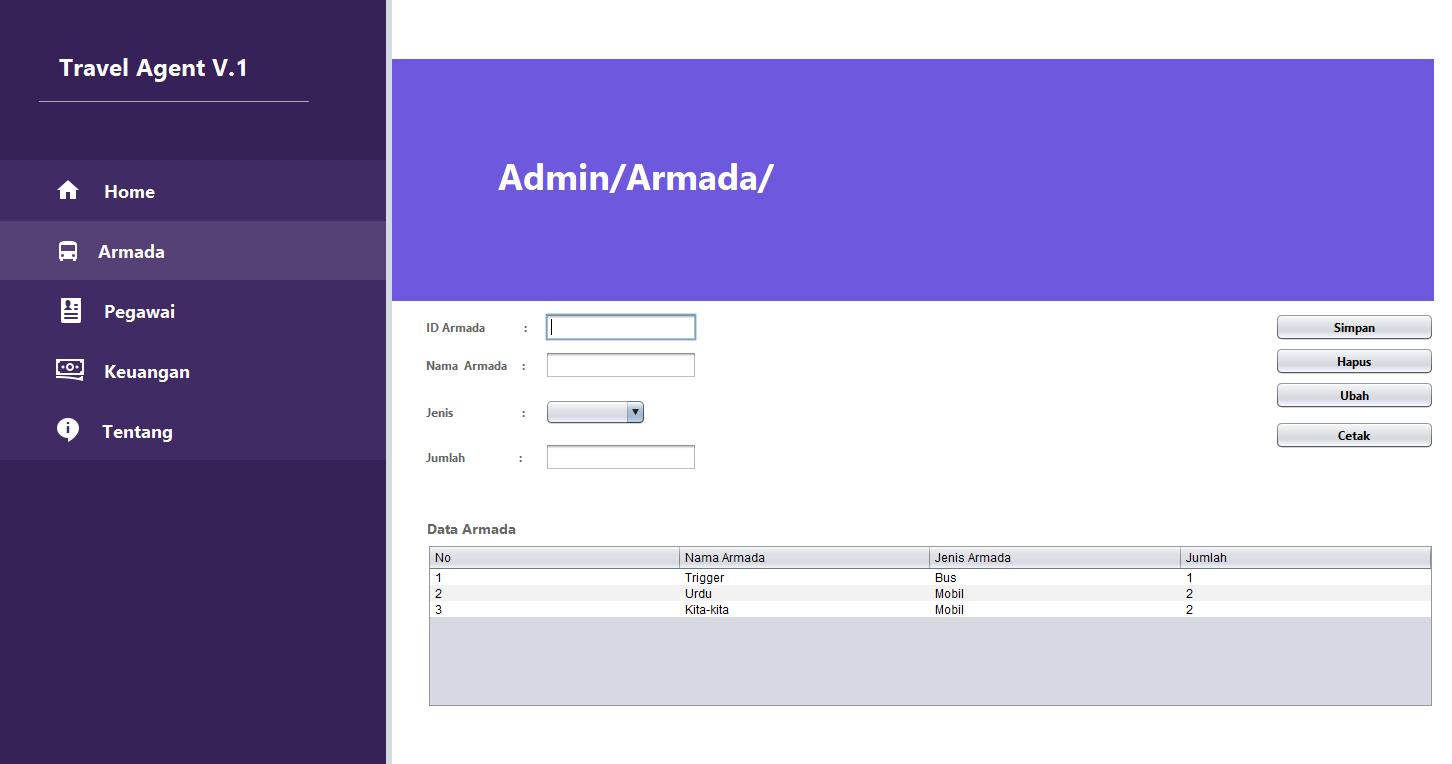This screenshot has width=1452, height=764.
Task: Focus the Jumlah text field
Action: [621, 457]
